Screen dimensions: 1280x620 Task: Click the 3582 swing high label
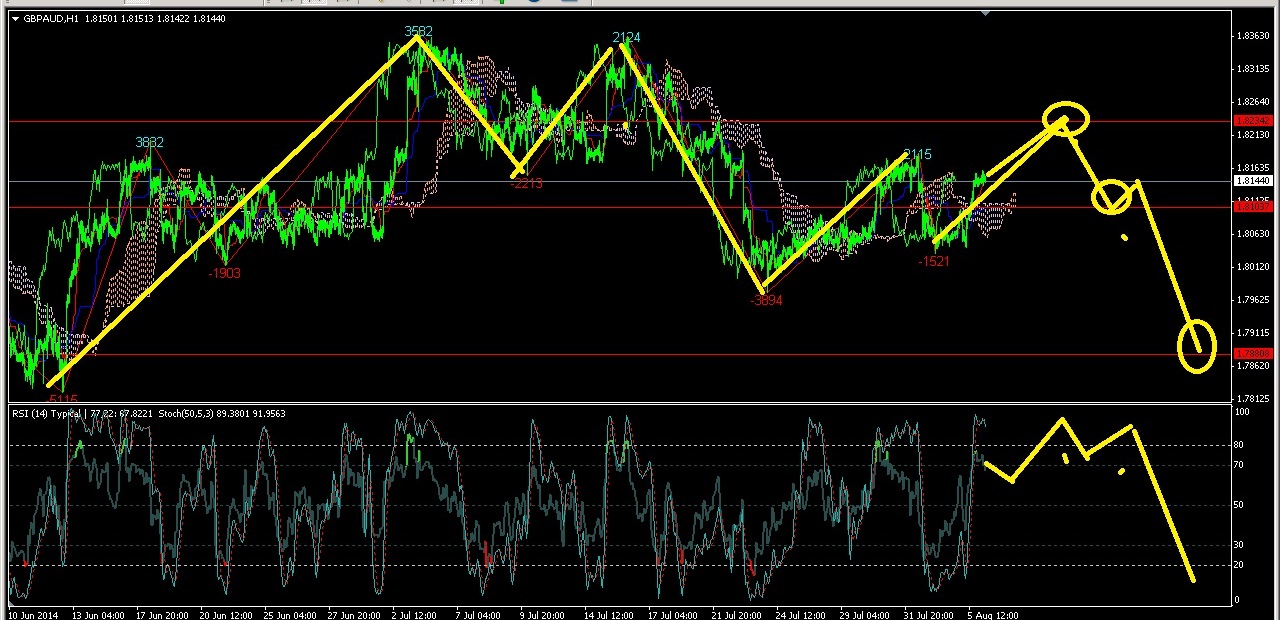pos(418,32)
